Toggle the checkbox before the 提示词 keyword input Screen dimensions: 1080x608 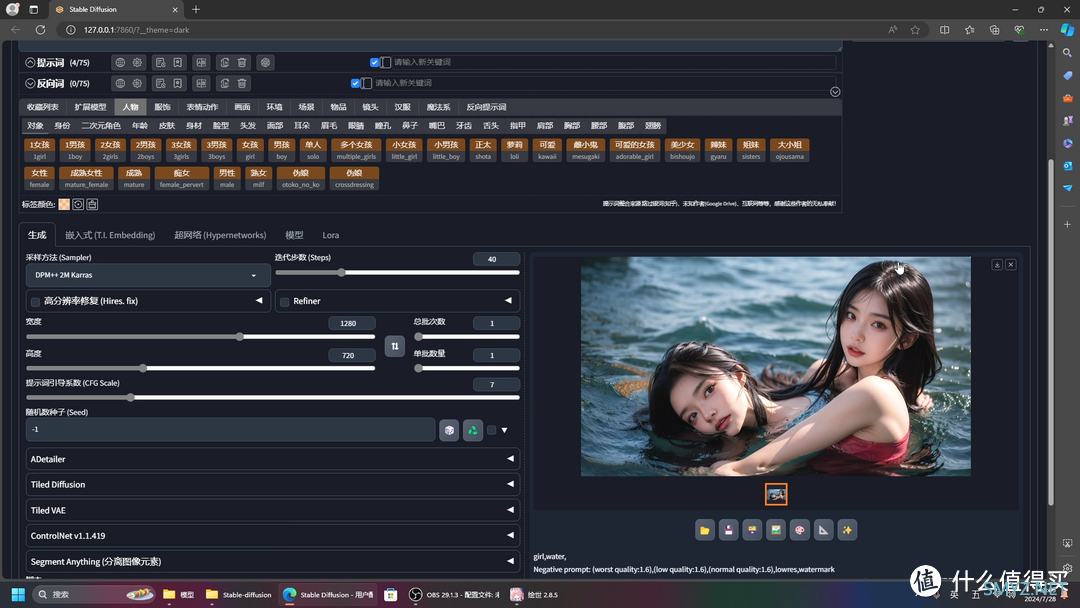[375, 63]
